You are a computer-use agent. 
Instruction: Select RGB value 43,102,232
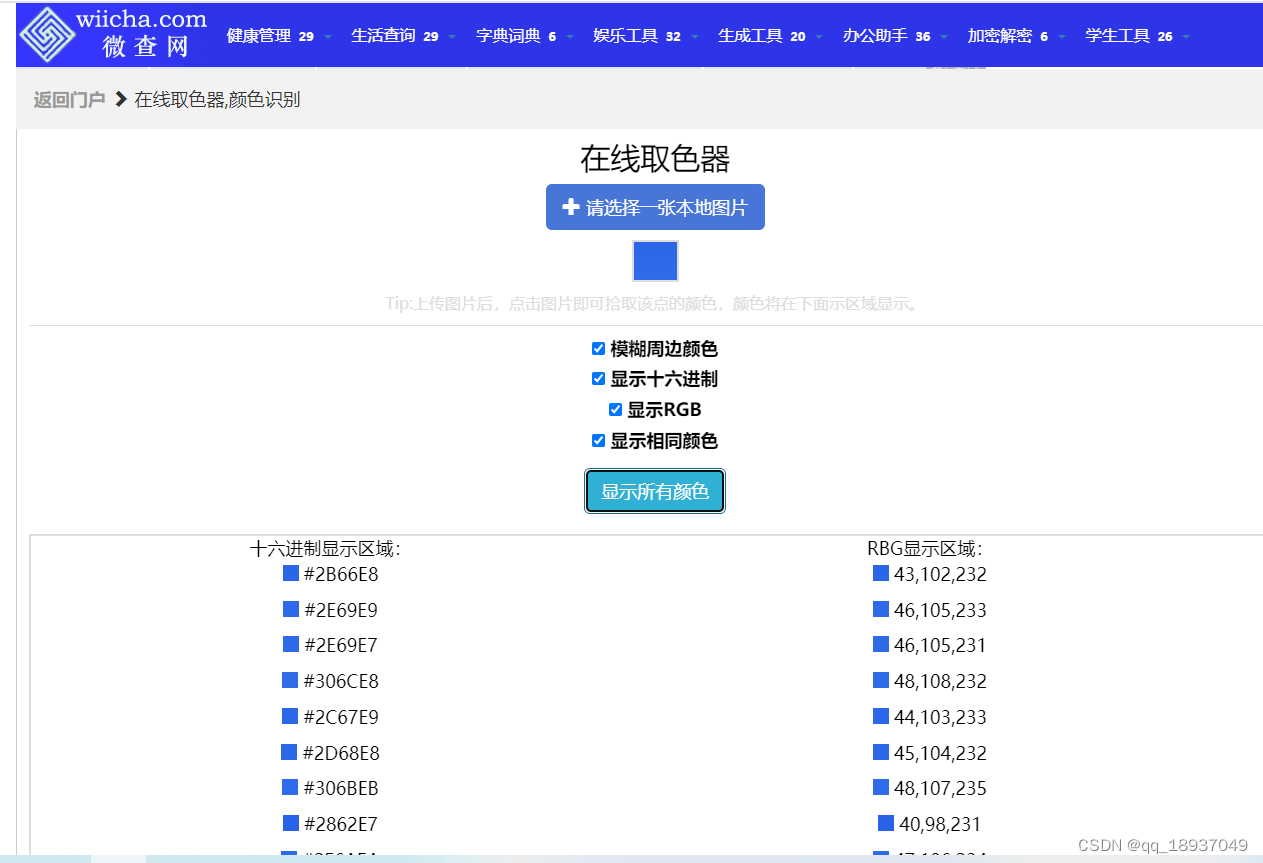pos(940,575)
